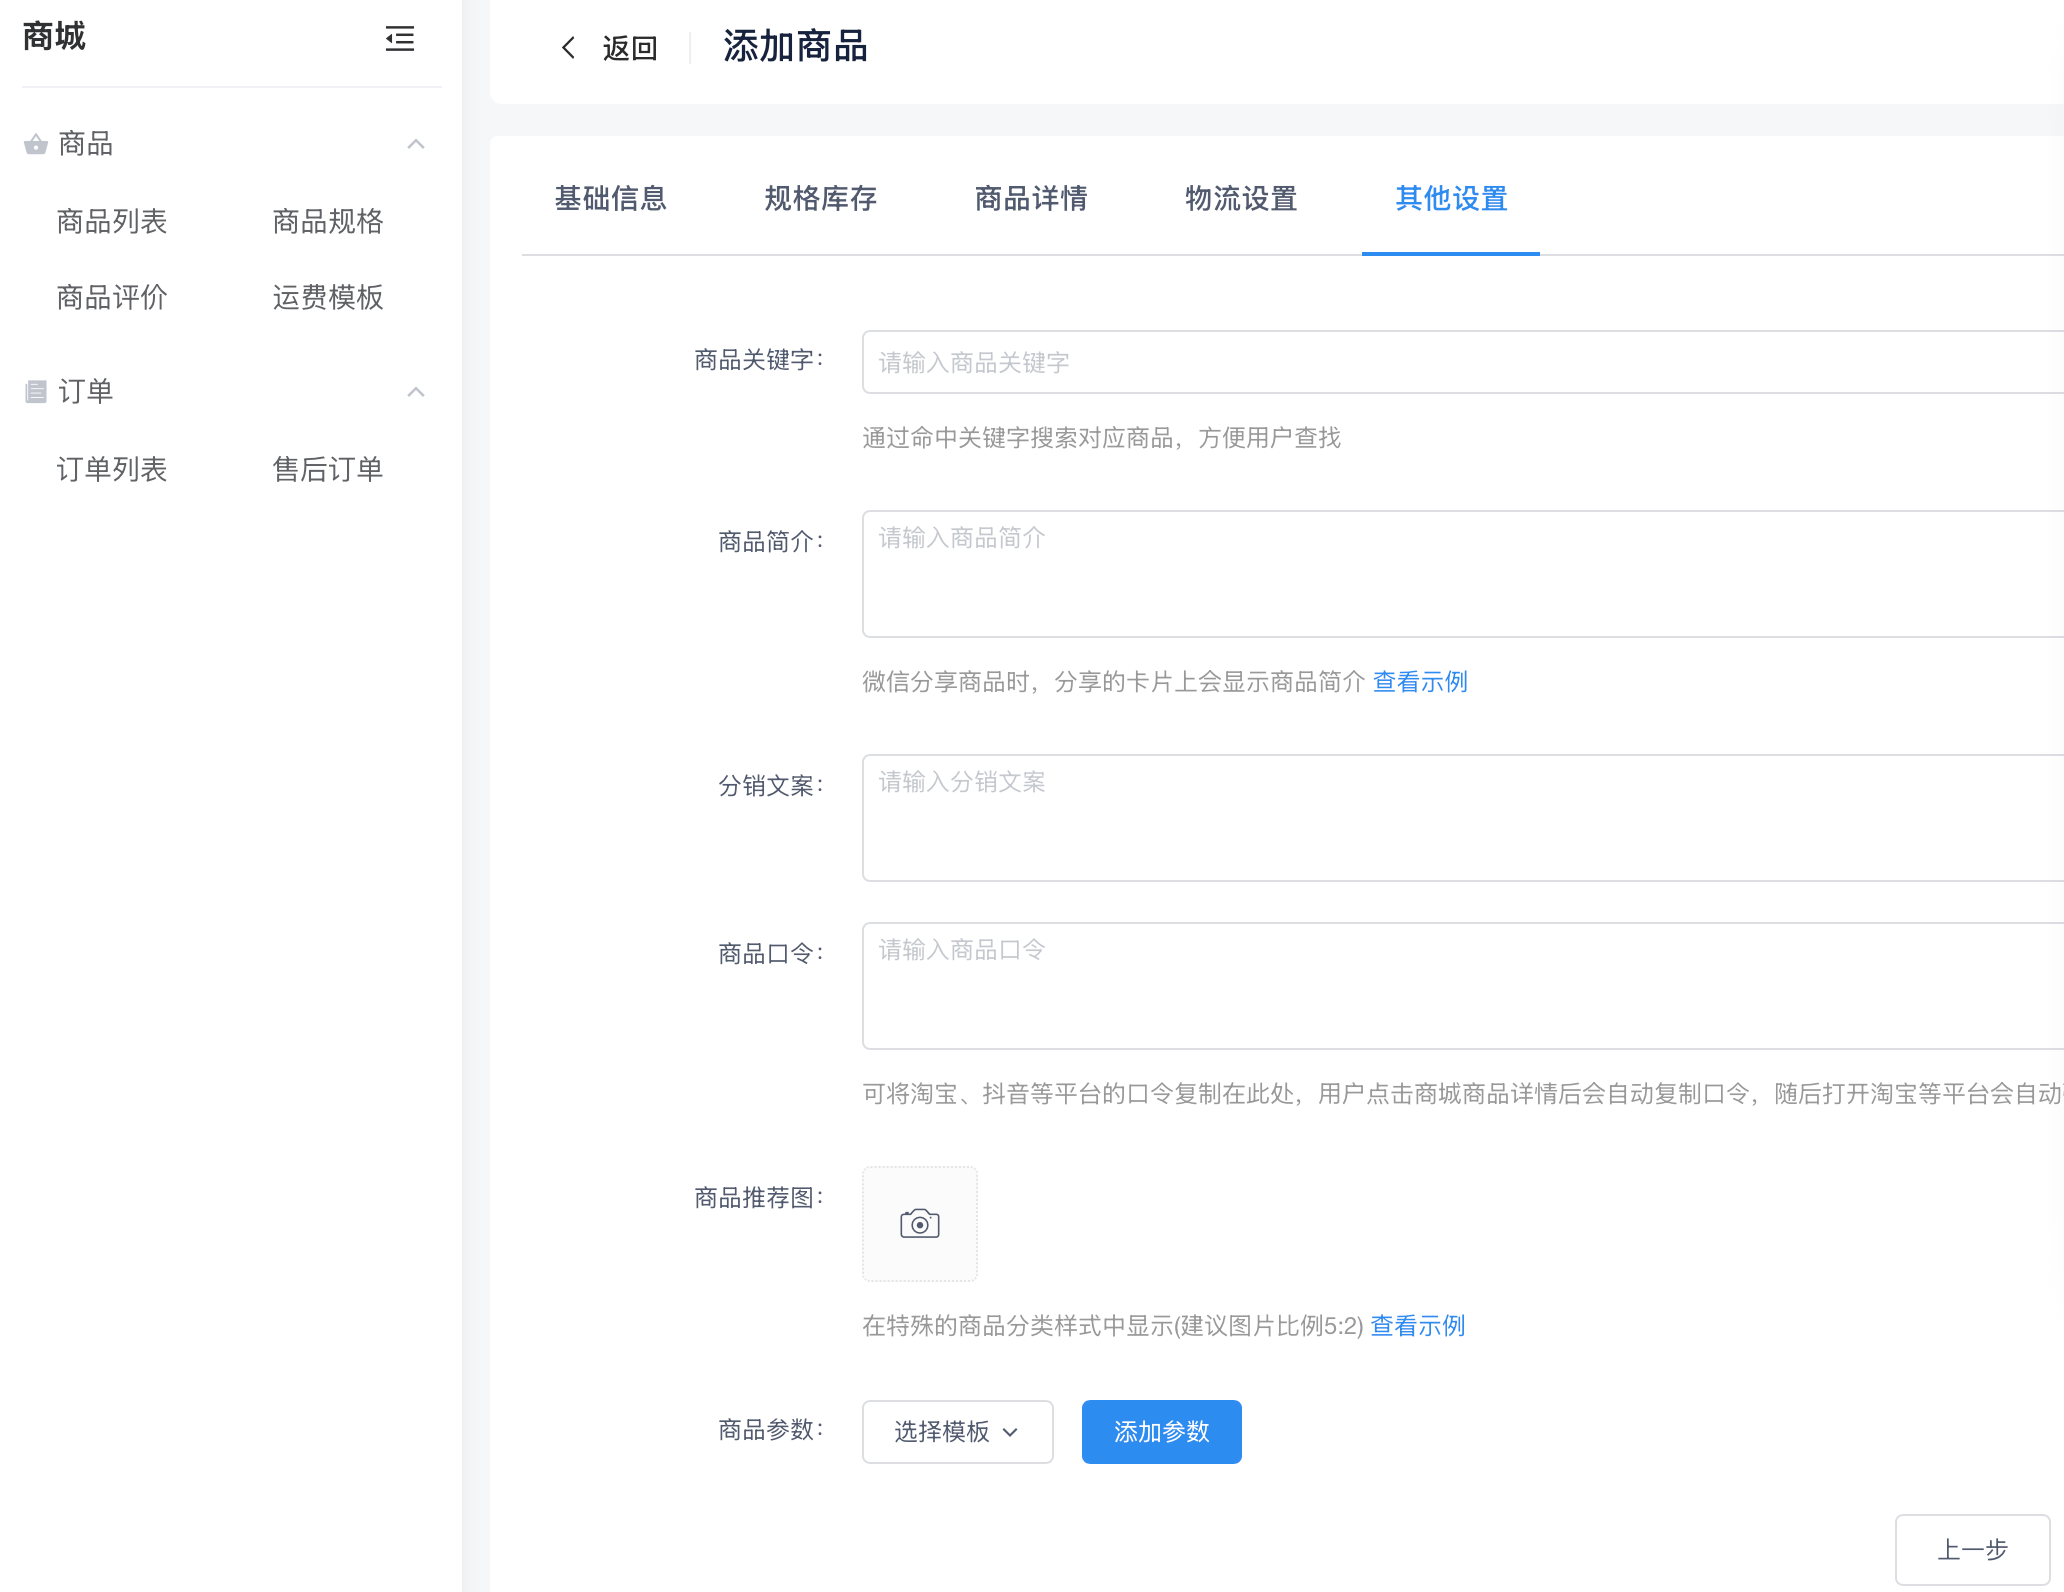Go to 运费模板 in sidebar
The width and height of the screenshot is (2064, 1592).
click(327, 297)
